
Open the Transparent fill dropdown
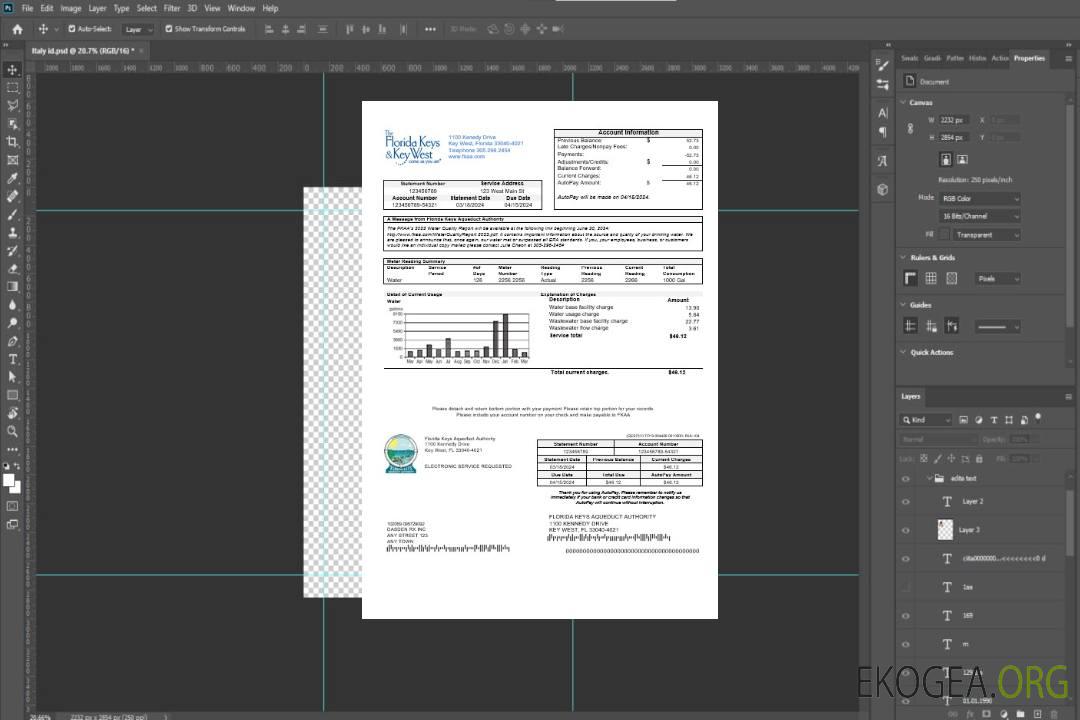click(986, 235)
